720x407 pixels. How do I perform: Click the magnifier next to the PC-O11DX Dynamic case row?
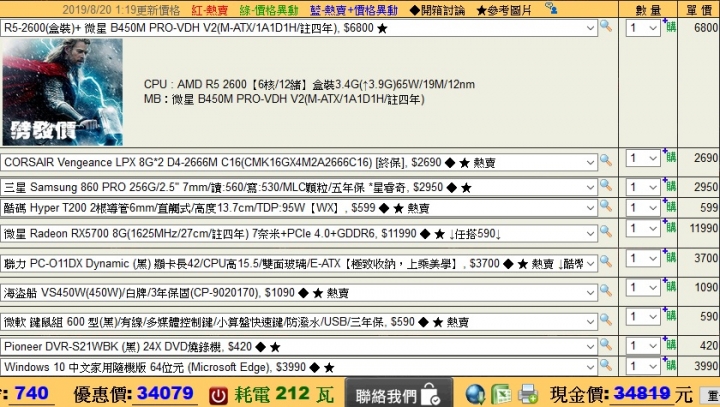(x=606, y=261)
